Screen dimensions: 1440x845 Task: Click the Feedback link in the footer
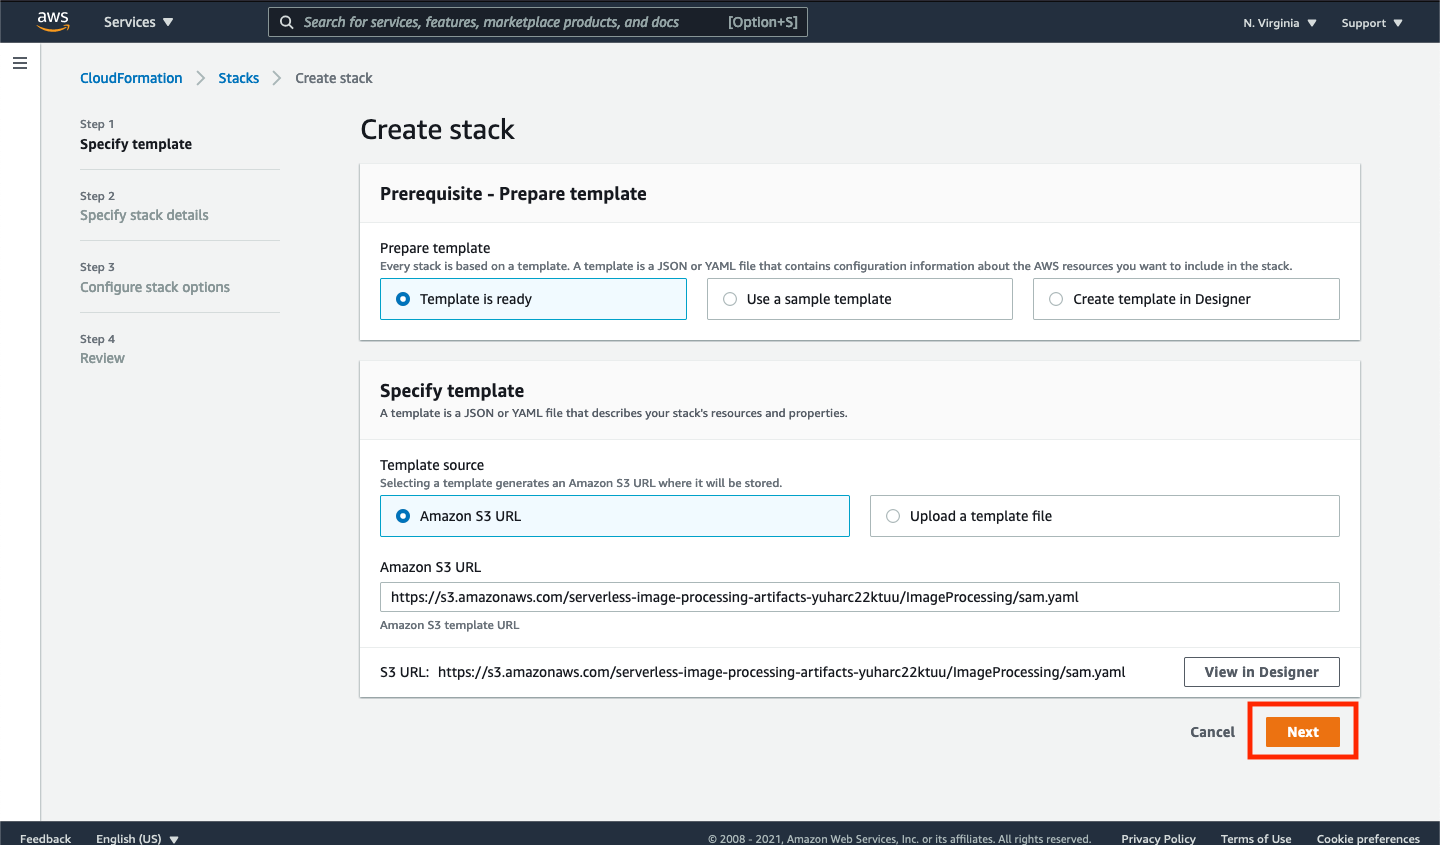point(45,838)
